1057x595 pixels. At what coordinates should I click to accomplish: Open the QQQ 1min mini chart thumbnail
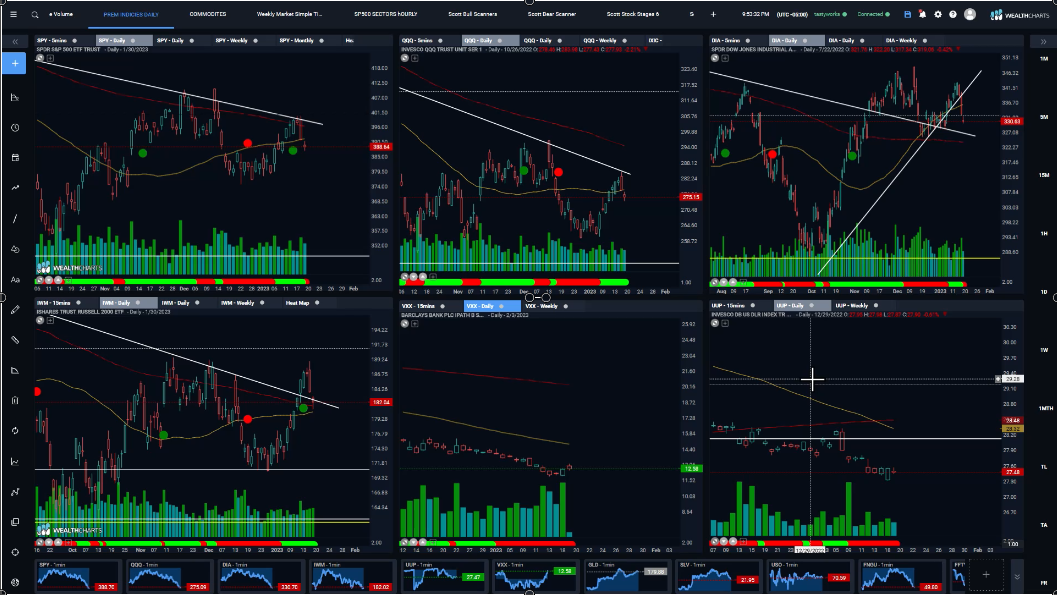click(169, 577)
